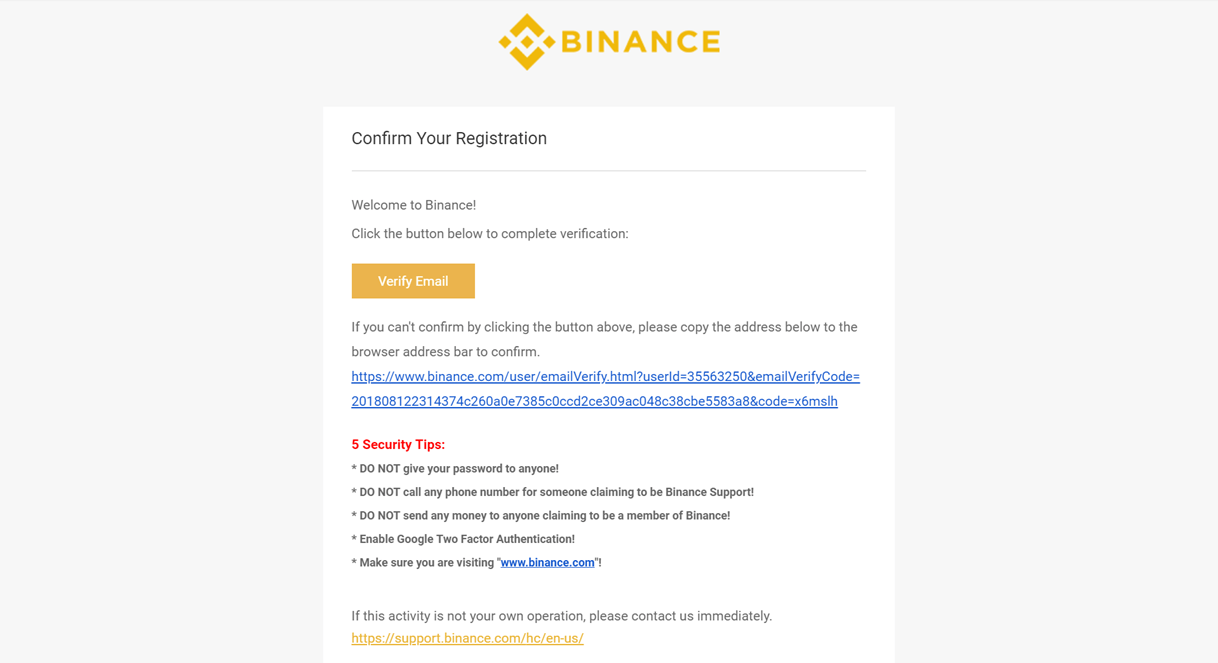The width and height of the screenshot is (1218, 663).
Task: Click the Confirm Your Registration heading
Action: click(x=449, y=138)
